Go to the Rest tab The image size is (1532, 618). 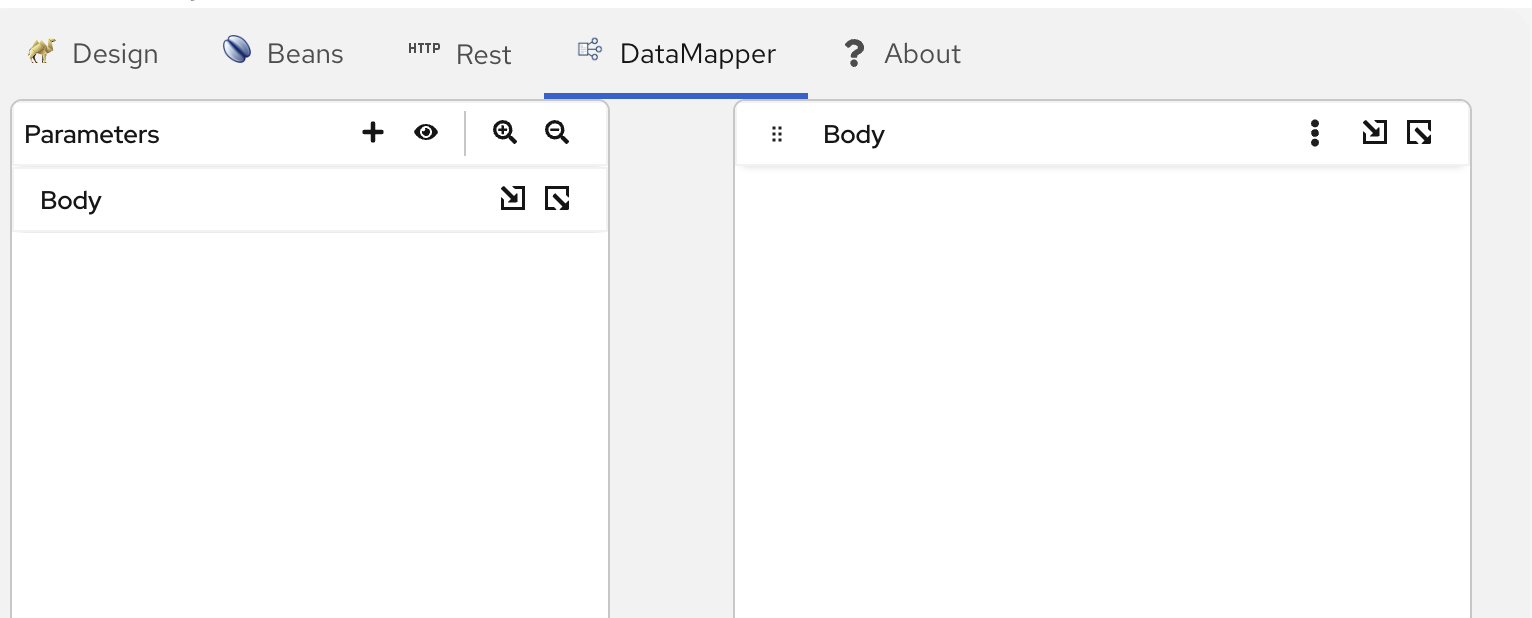pos(460,53)
